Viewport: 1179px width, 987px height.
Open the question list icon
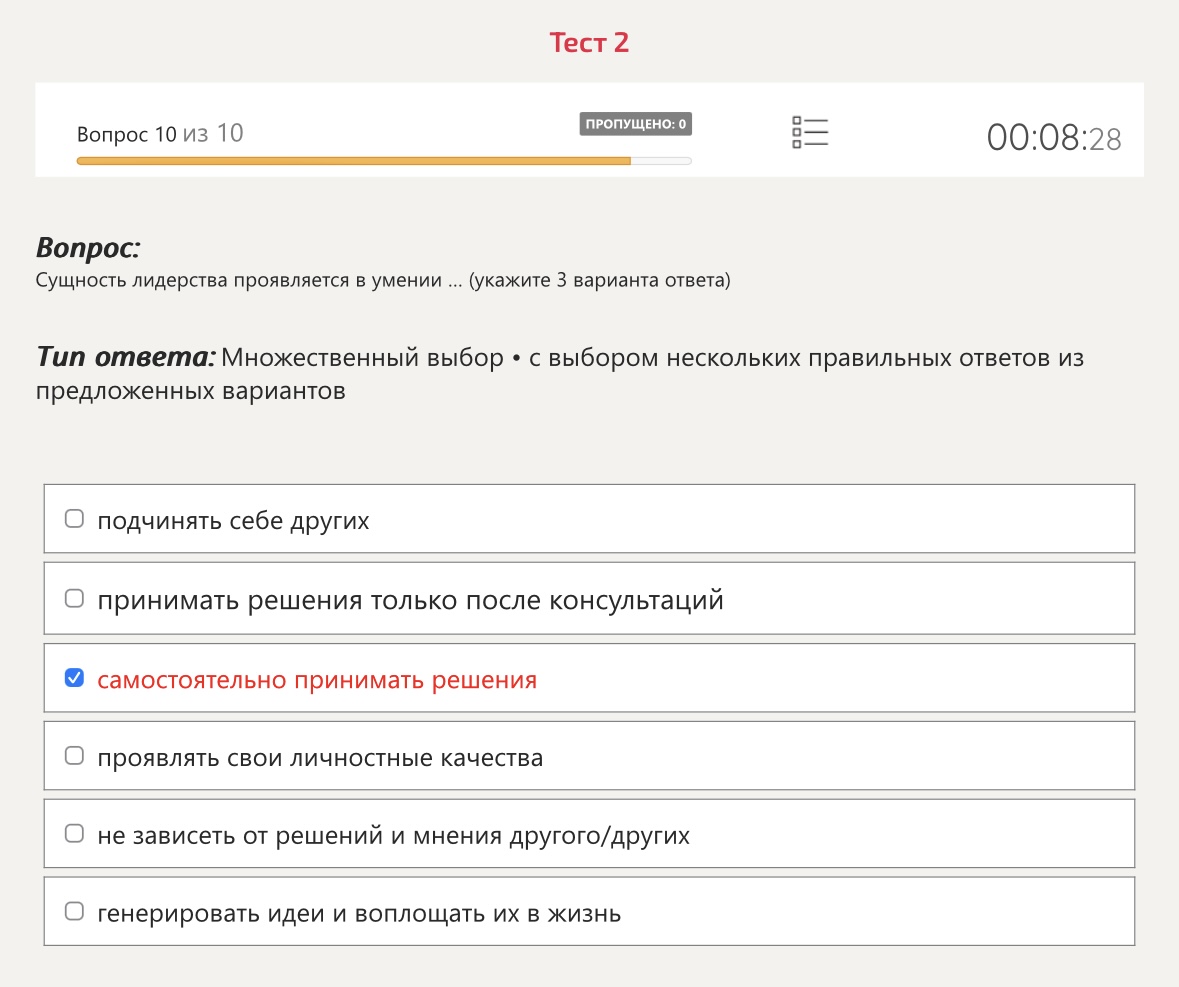coord(810,132)
